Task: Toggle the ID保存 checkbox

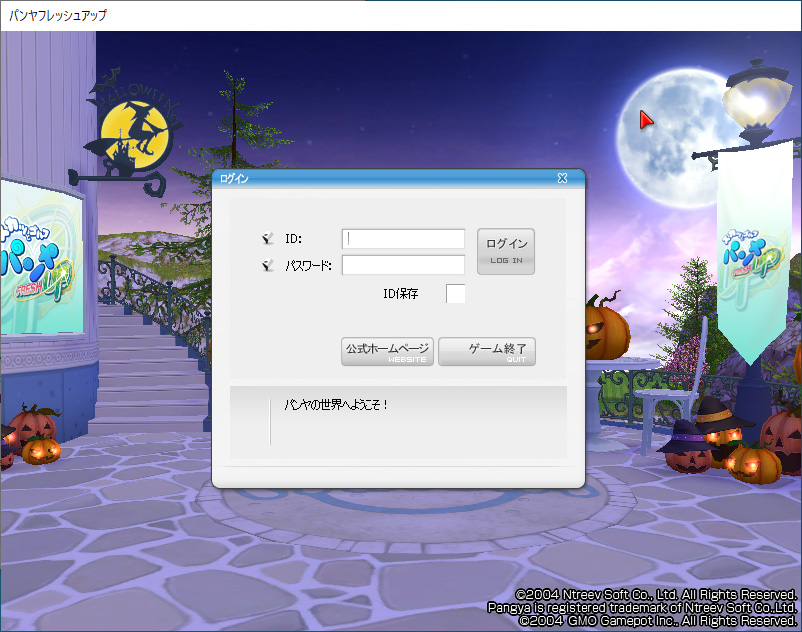Action: tap(455, 293)
